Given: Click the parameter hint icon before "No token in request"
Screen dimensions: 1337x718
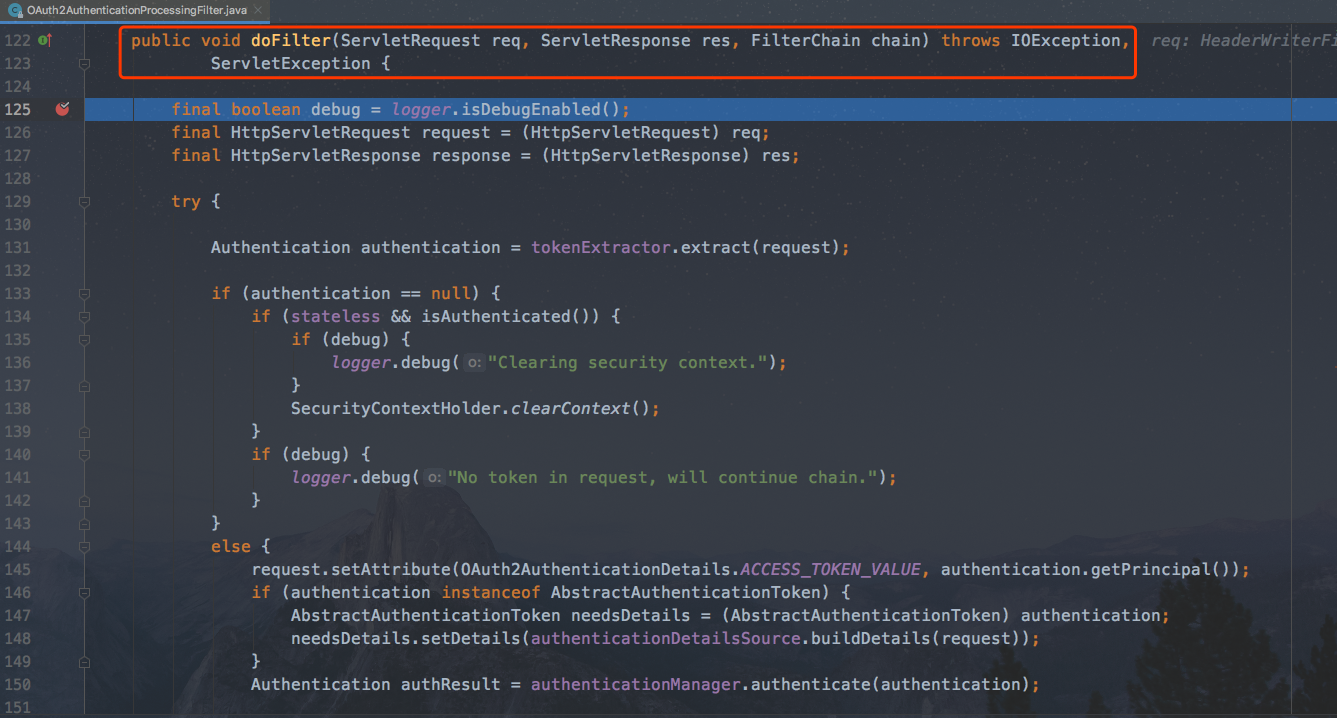Looking at the screenshot, I should click(432, 477).
